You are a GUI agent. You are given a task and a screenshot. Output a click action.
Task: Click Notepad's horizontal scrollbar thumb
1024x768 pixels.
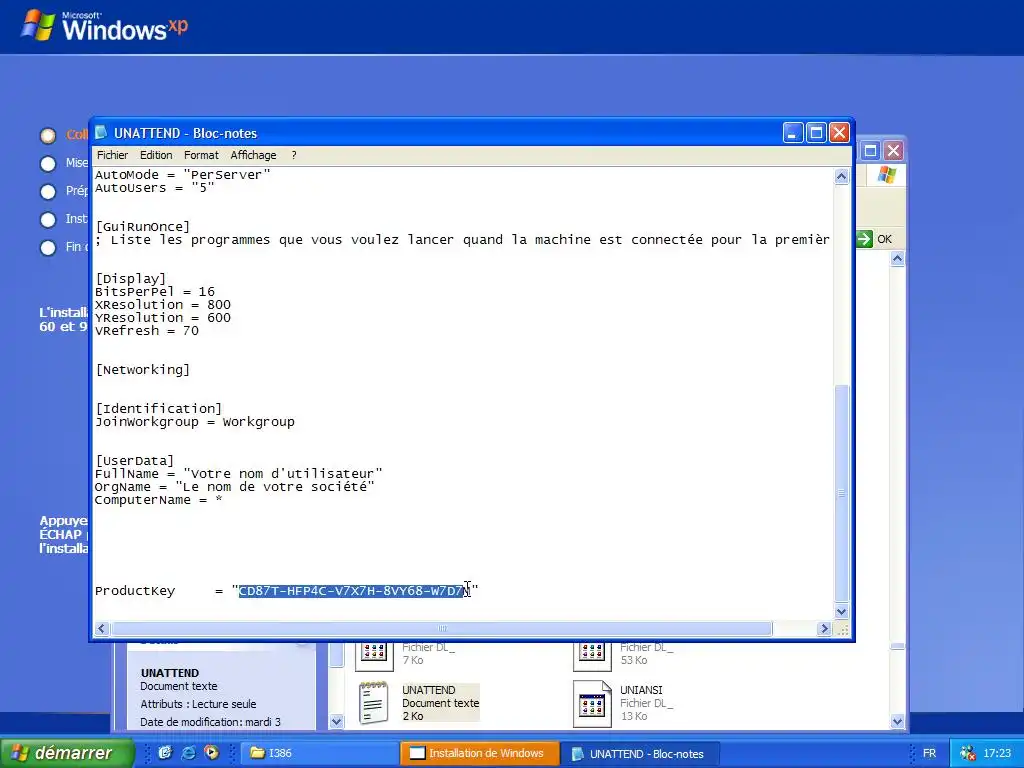point(441,628)
